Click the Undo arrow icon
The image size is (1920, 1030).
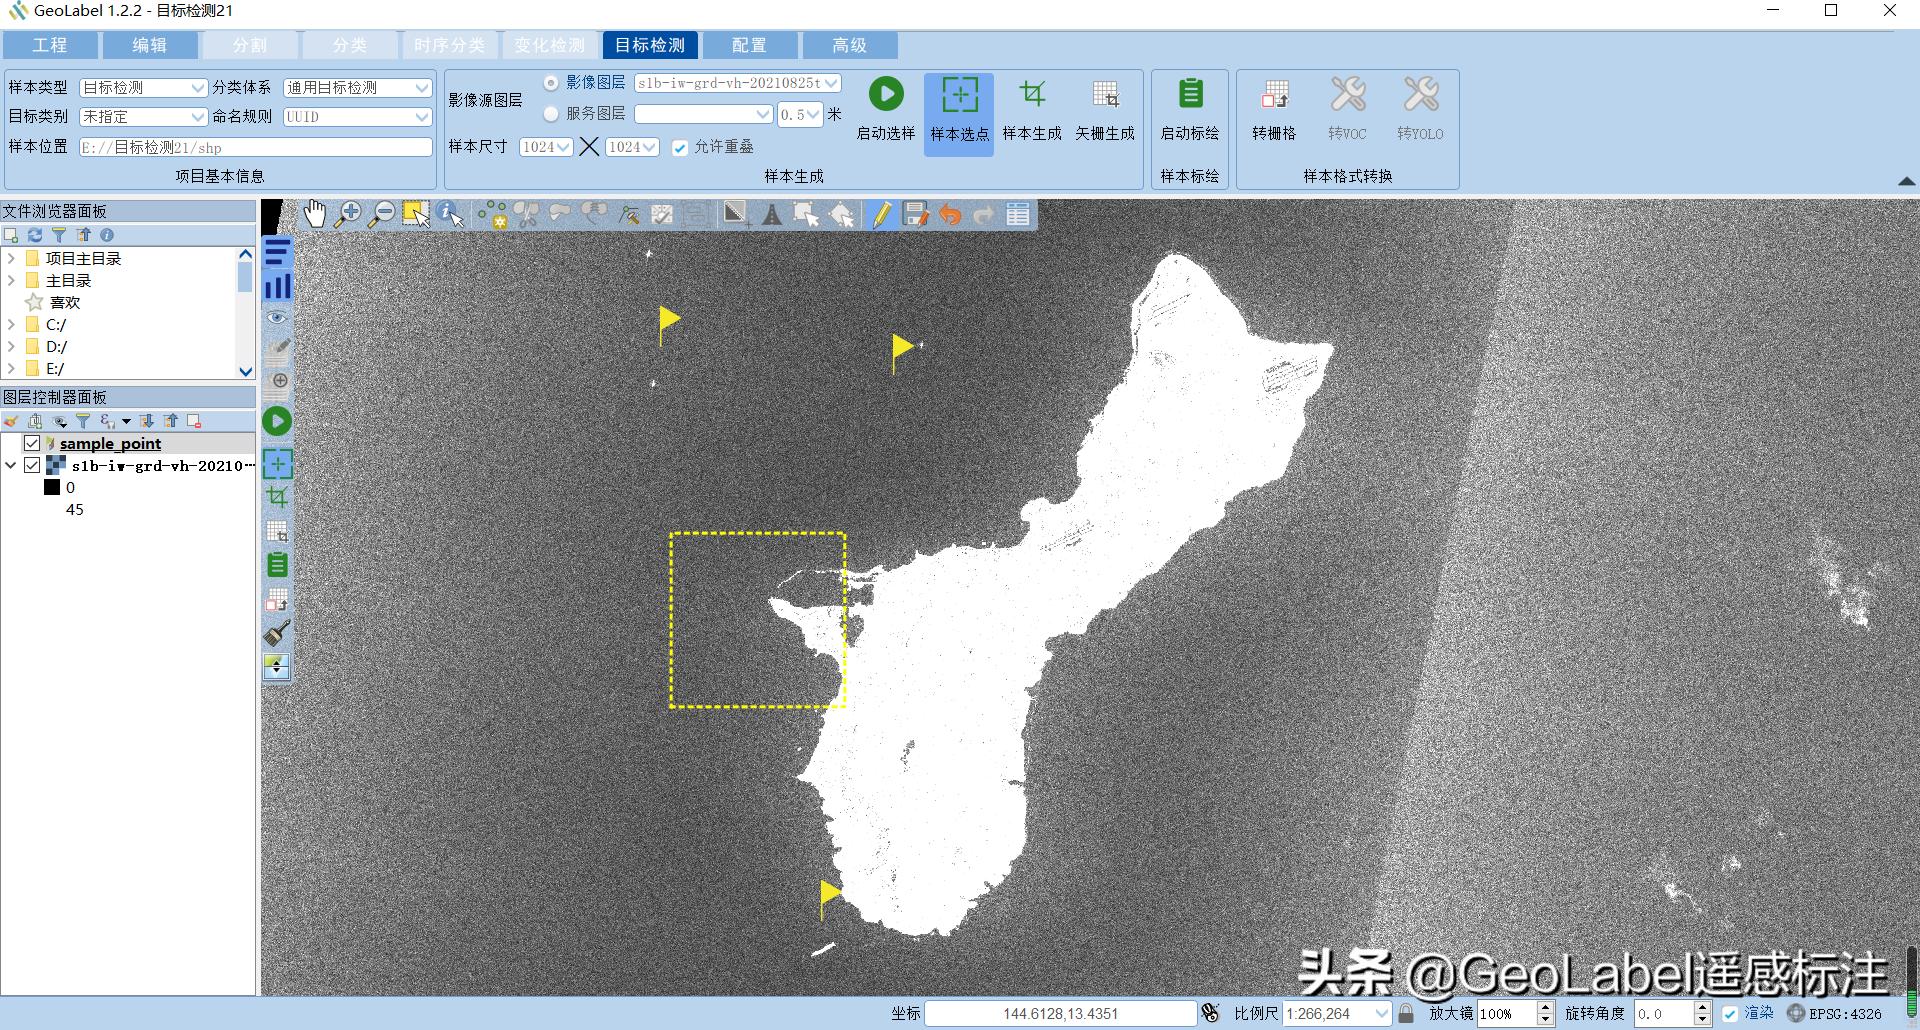949,214
